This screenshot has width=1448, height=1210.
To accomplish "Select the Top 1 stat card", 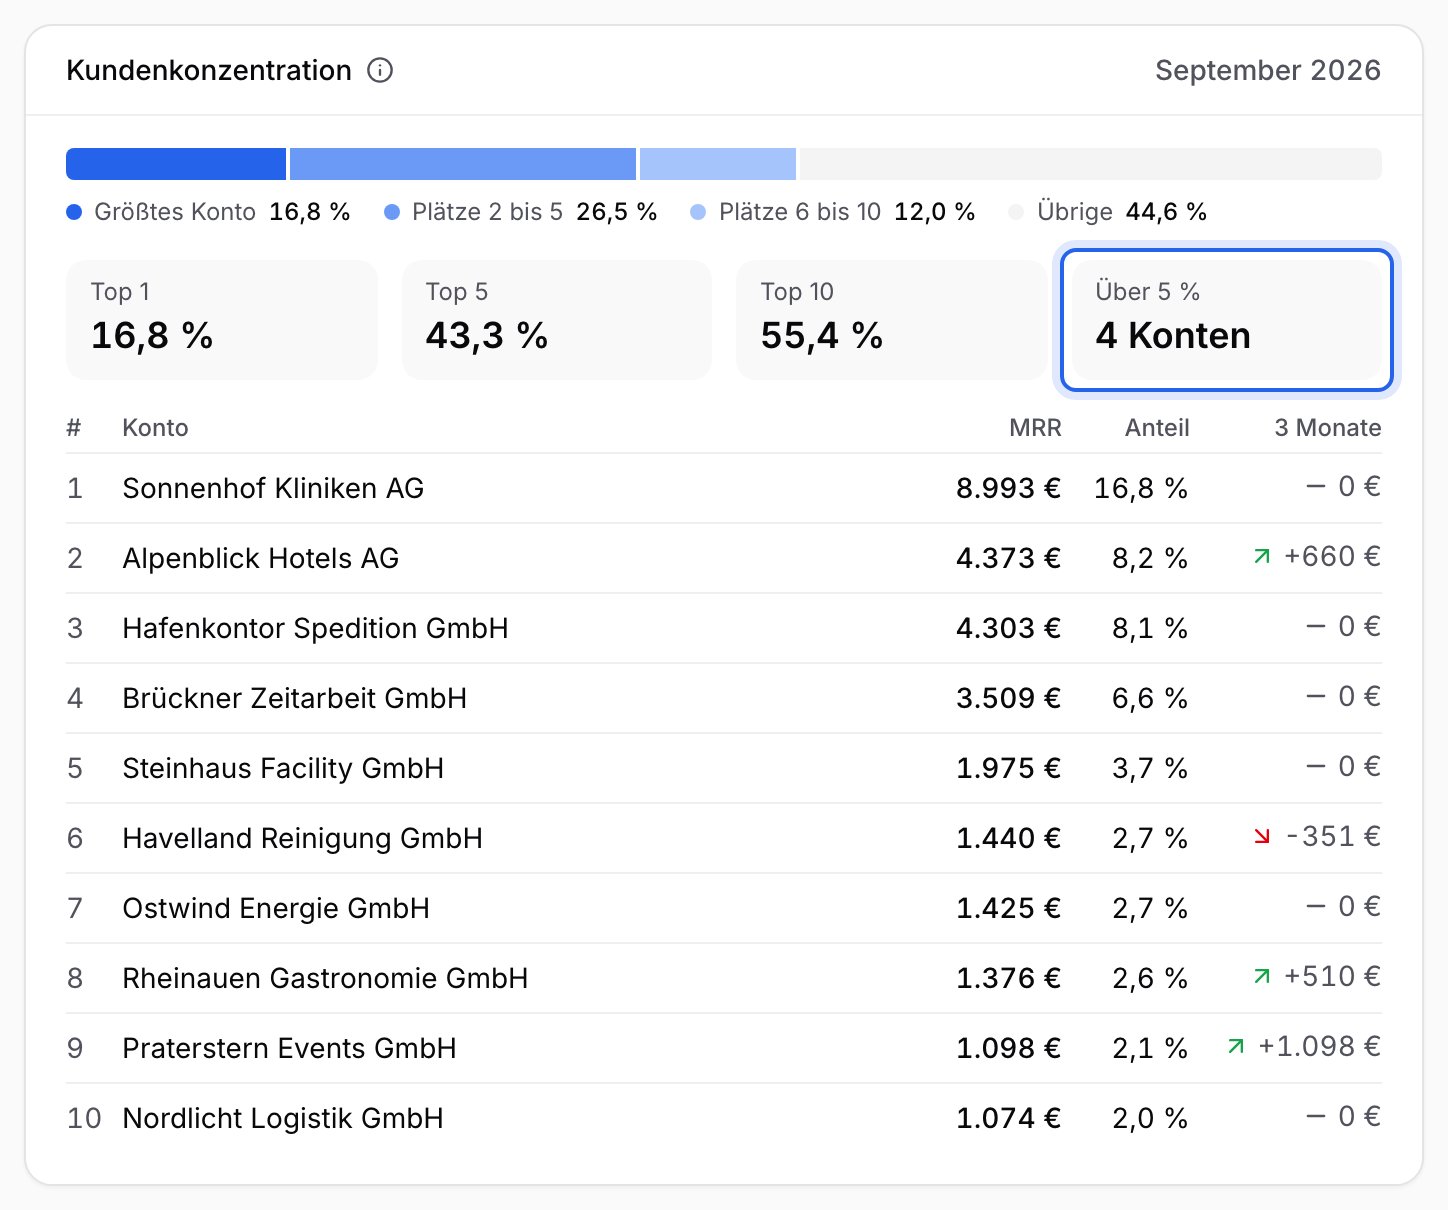I will (x=222, y=320).
